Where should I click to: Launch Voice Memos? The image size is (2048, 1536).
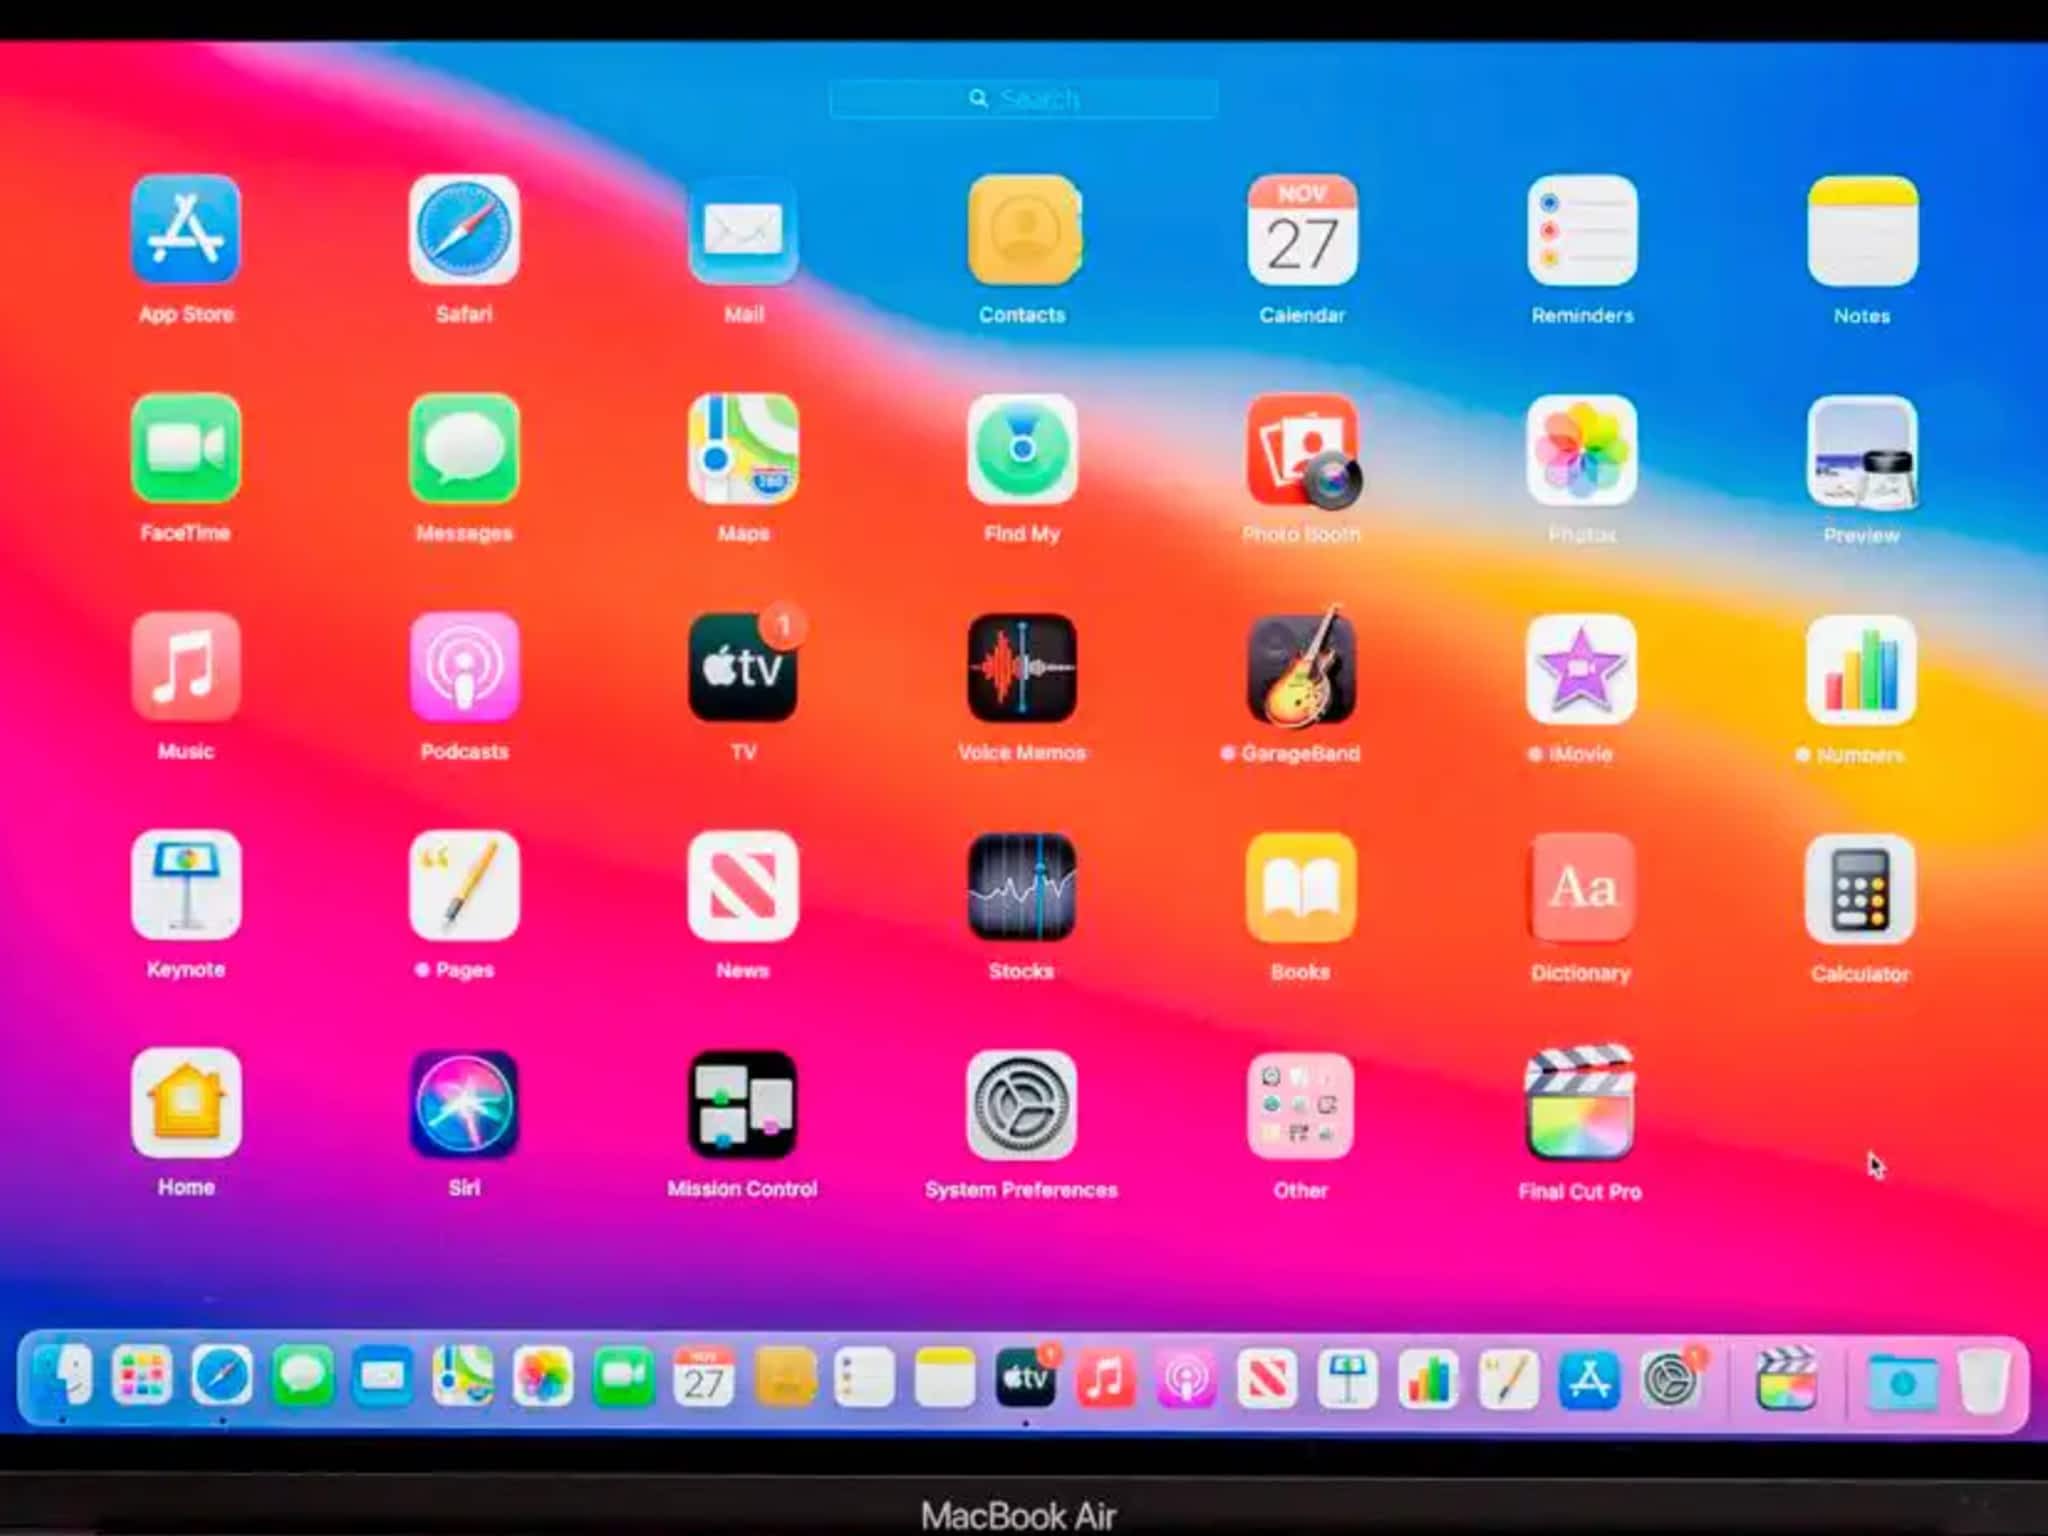pyautogui.click(x=1022, y=667)
